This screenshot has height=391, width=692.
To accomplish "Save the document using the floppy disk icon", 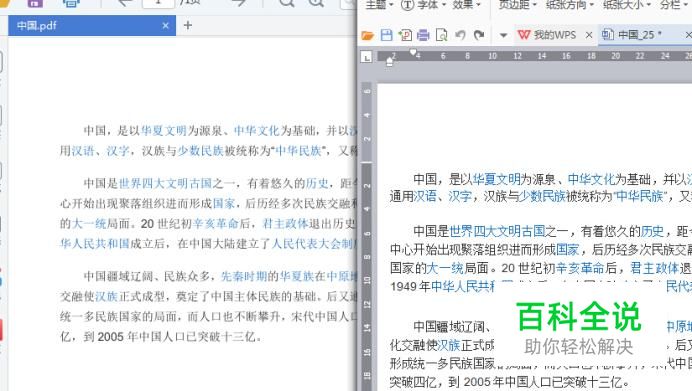I will [386, 35].
